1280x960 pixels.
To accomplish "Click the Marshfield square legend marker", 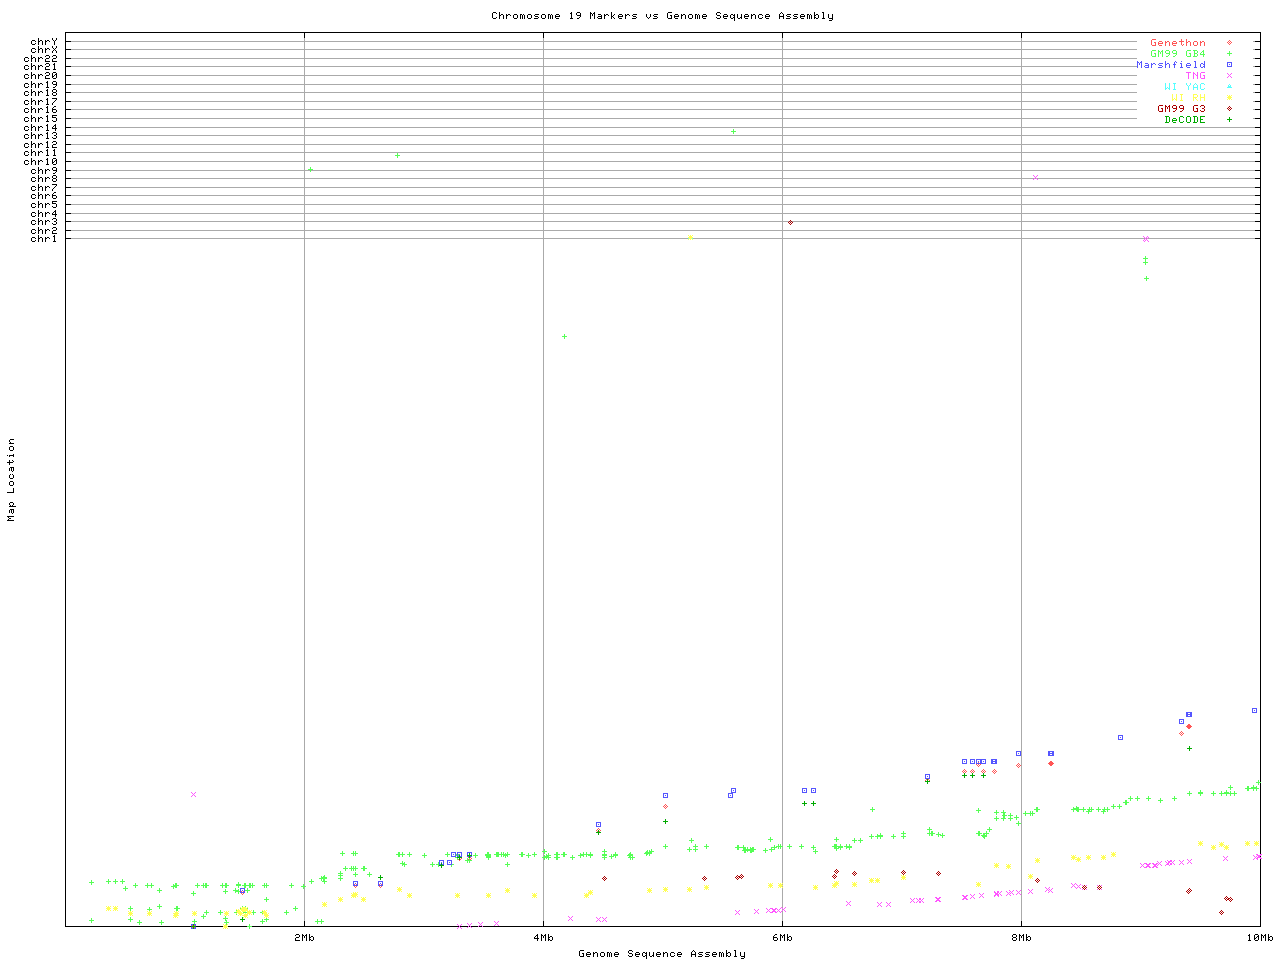I will point(1229,65).
